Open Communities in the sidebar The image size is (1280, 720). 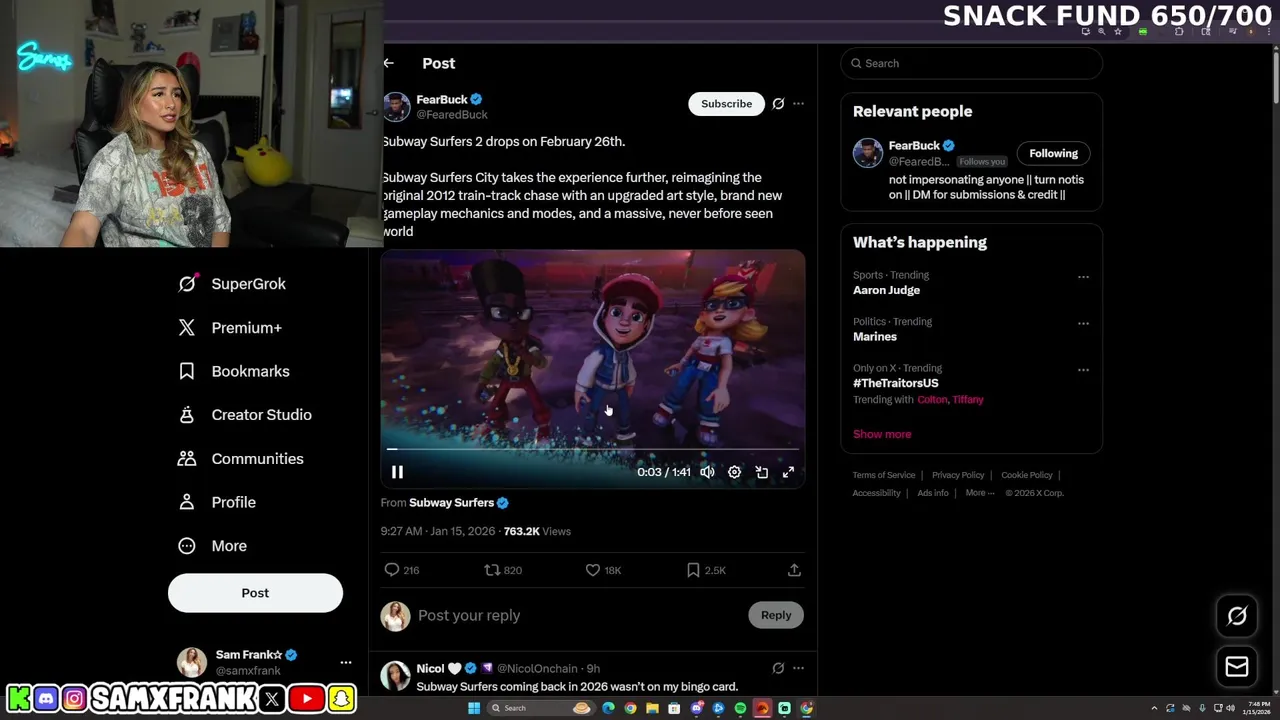pos(240,459)
